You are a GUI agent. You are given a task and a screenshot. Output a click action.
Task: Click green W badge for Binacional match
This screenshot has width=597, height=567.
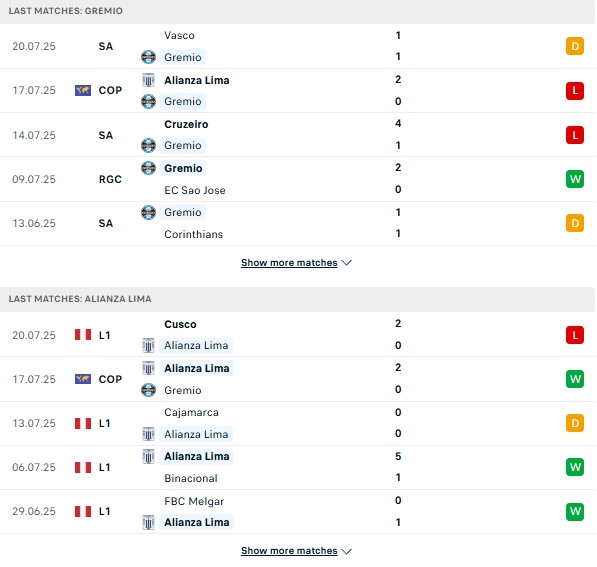pos(575,467)
